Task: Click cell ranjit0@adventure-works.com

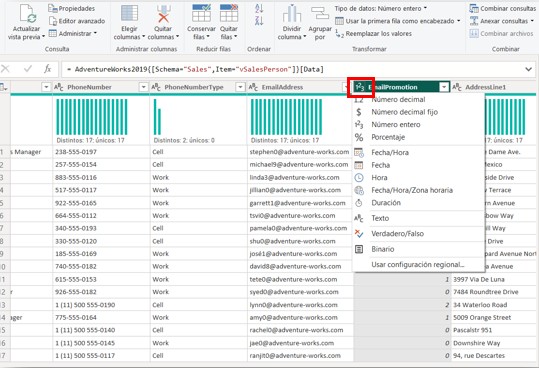Action: coord(299,356)
